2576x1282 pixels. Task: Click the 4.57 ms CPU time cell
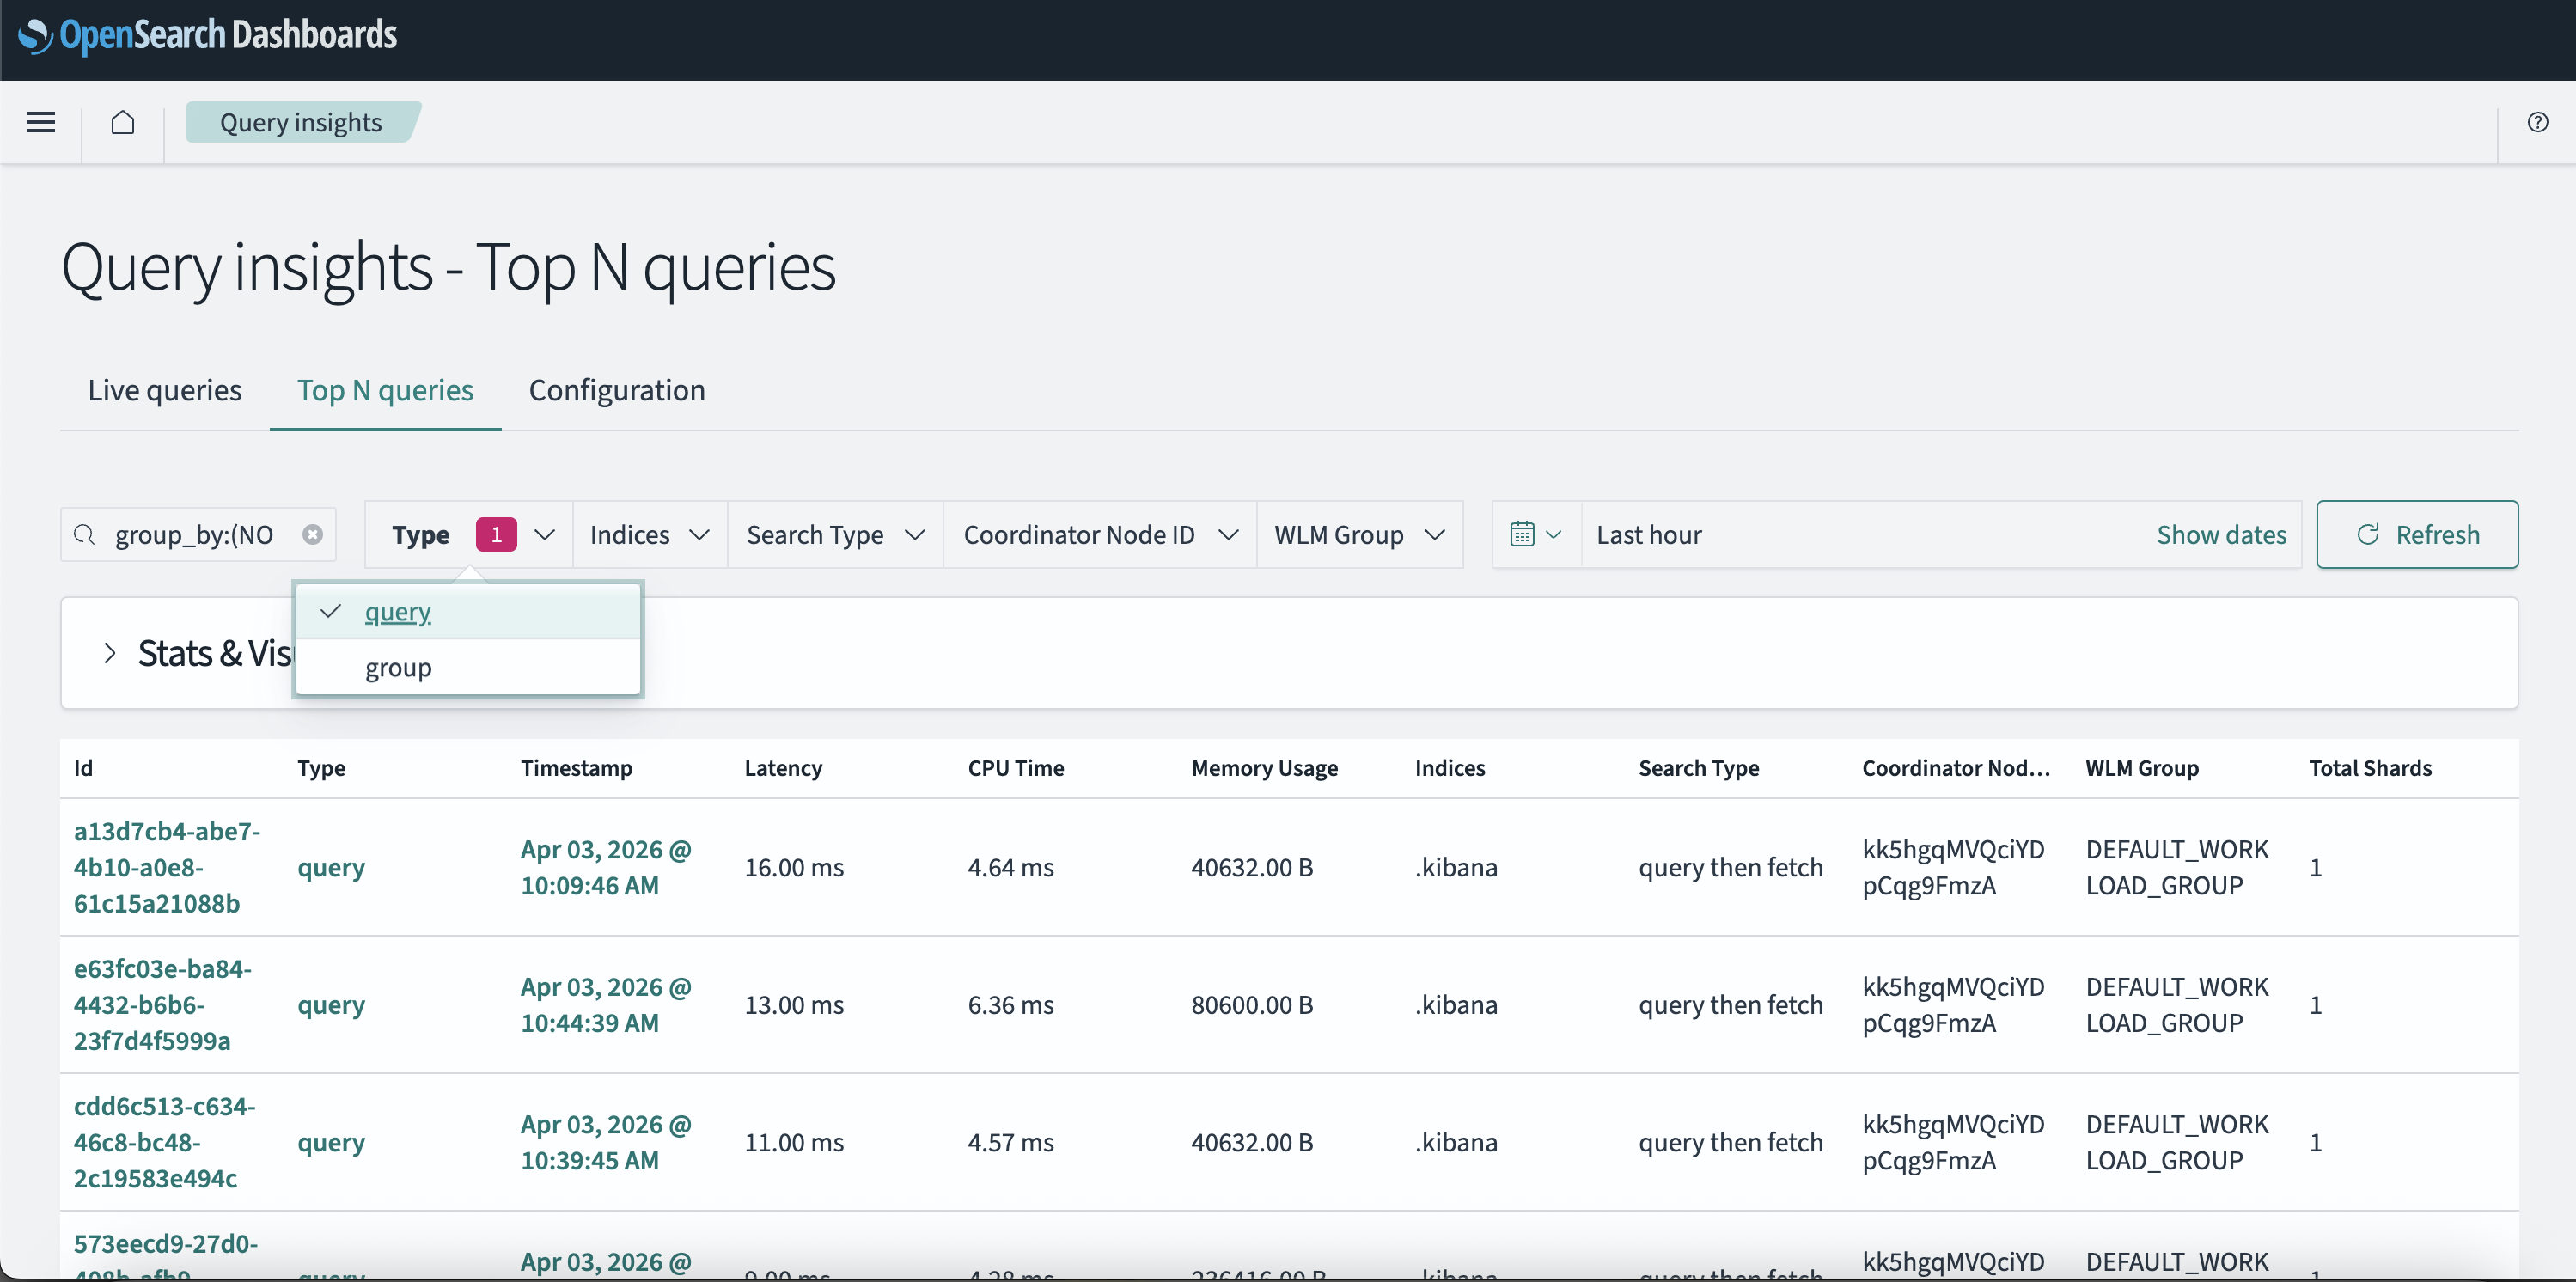point(1010,1142)
